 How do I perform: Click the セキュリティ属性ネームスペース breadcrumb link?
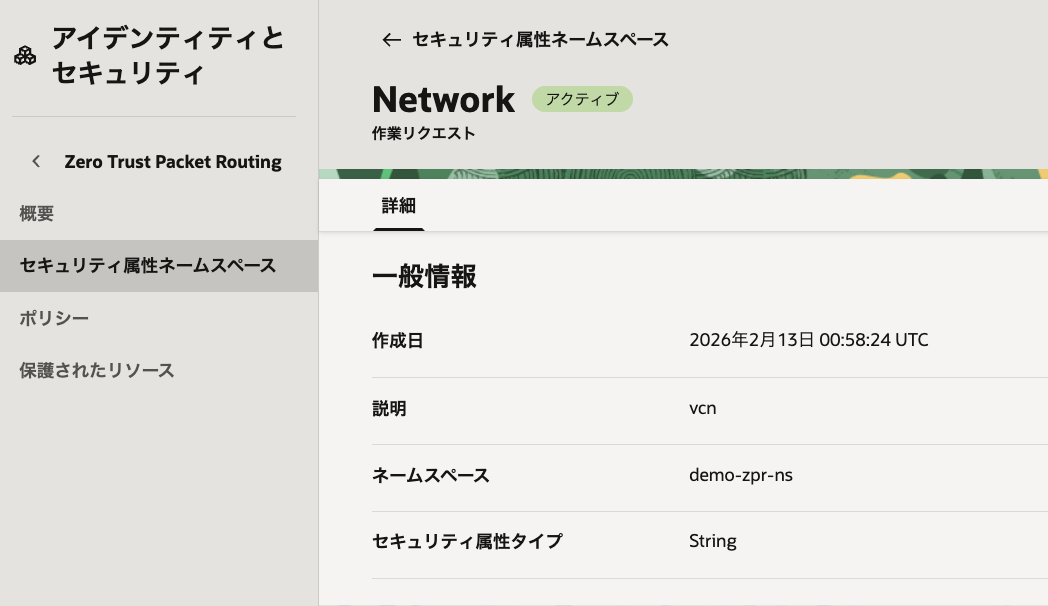pyautogui.click(x=540, y=40)
